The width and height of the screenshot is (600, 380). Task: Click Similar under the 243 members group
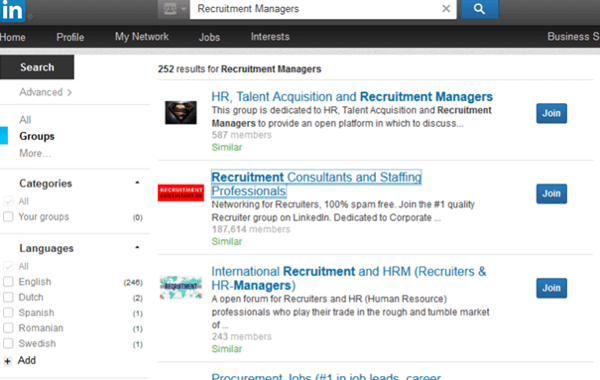(x=227, y=349)
